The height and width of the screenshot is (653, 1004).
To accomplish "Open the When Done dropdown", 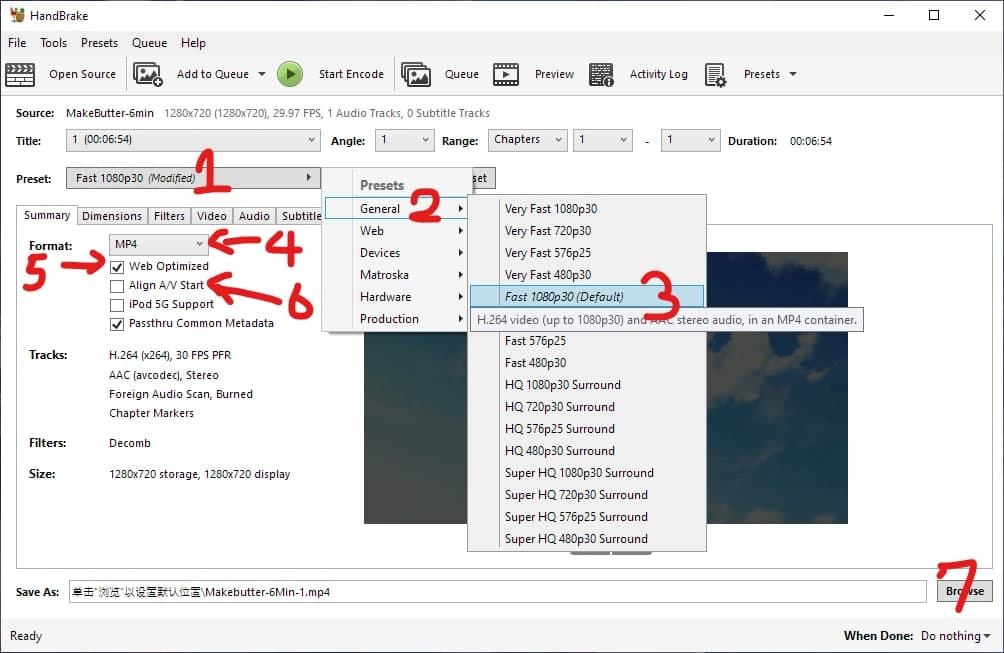I will (x=955, y=636).
